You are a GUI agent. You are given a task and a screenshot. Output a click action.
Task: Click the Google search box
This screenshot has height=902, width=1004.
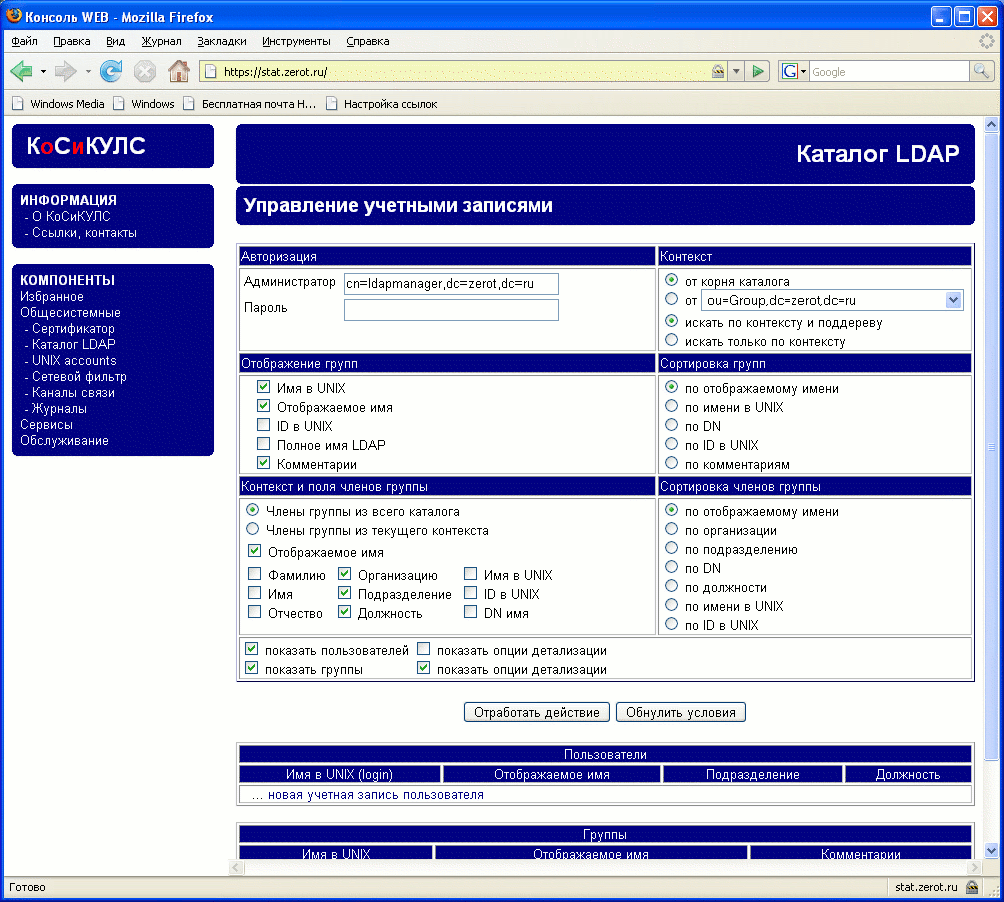pyautogui.click(x=889, y=72)
